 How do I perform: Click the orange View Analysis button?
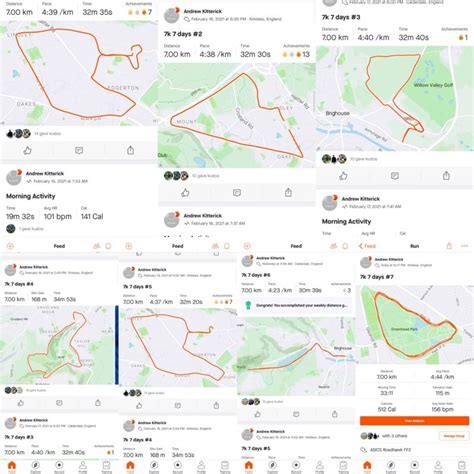[x=414, y=421]
